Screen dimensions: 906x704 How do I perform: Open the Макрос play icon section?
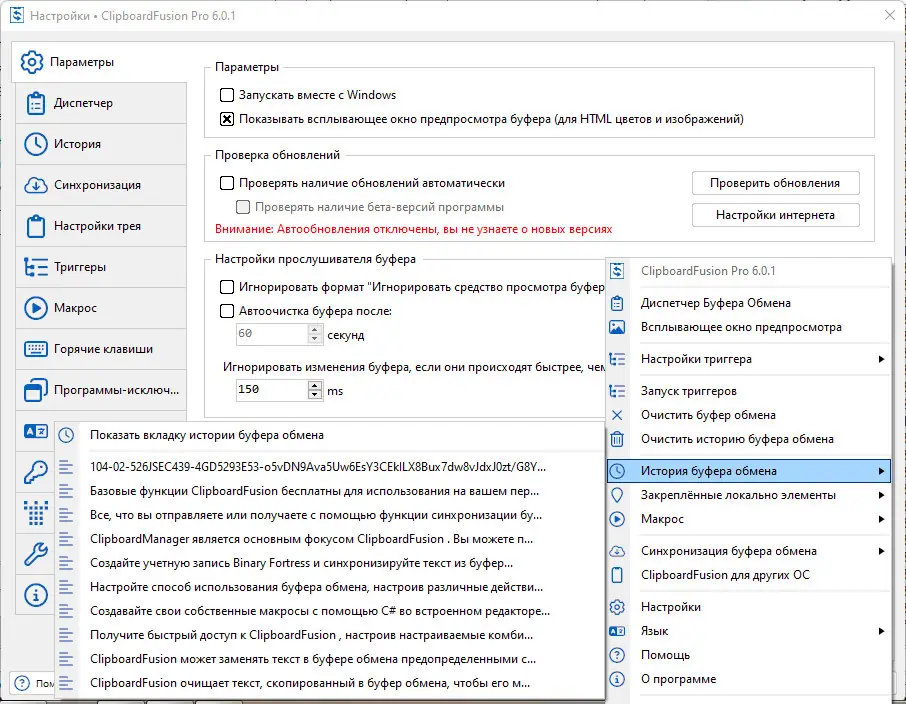[x=35, y=308]
